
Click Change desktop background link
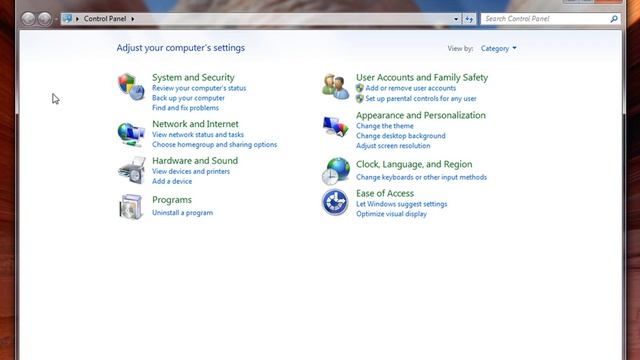pos(400,136)
